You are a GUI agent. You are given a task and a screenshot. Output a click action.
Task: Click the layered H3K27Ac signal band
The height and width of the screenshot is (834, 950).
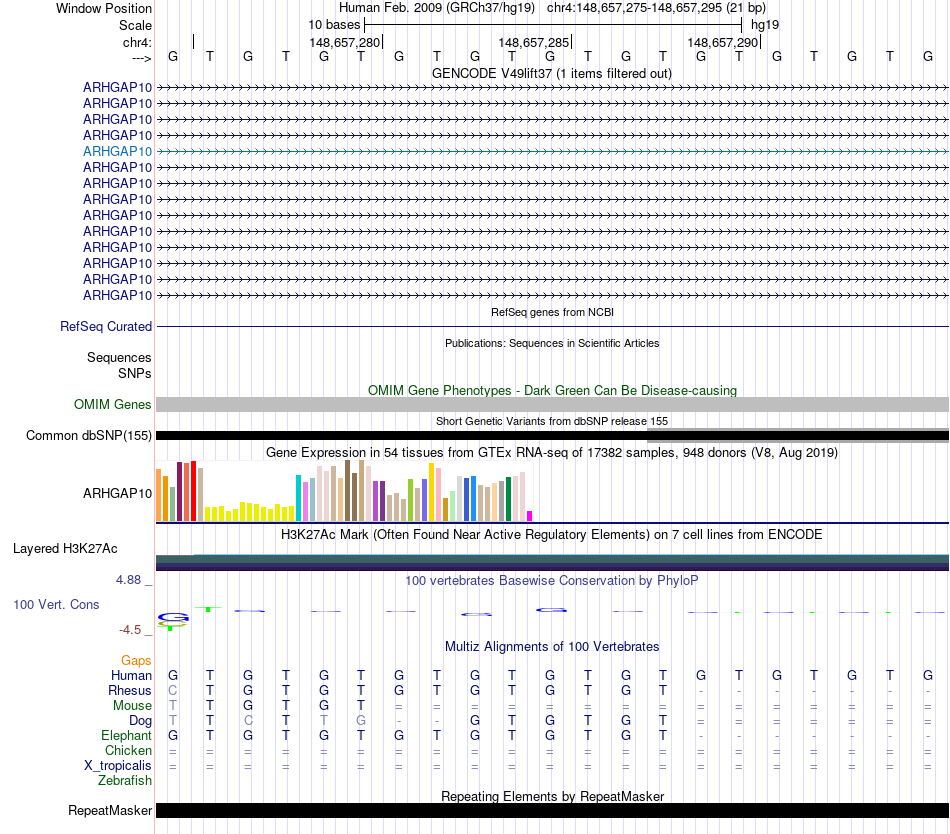[x=552, y=563]
